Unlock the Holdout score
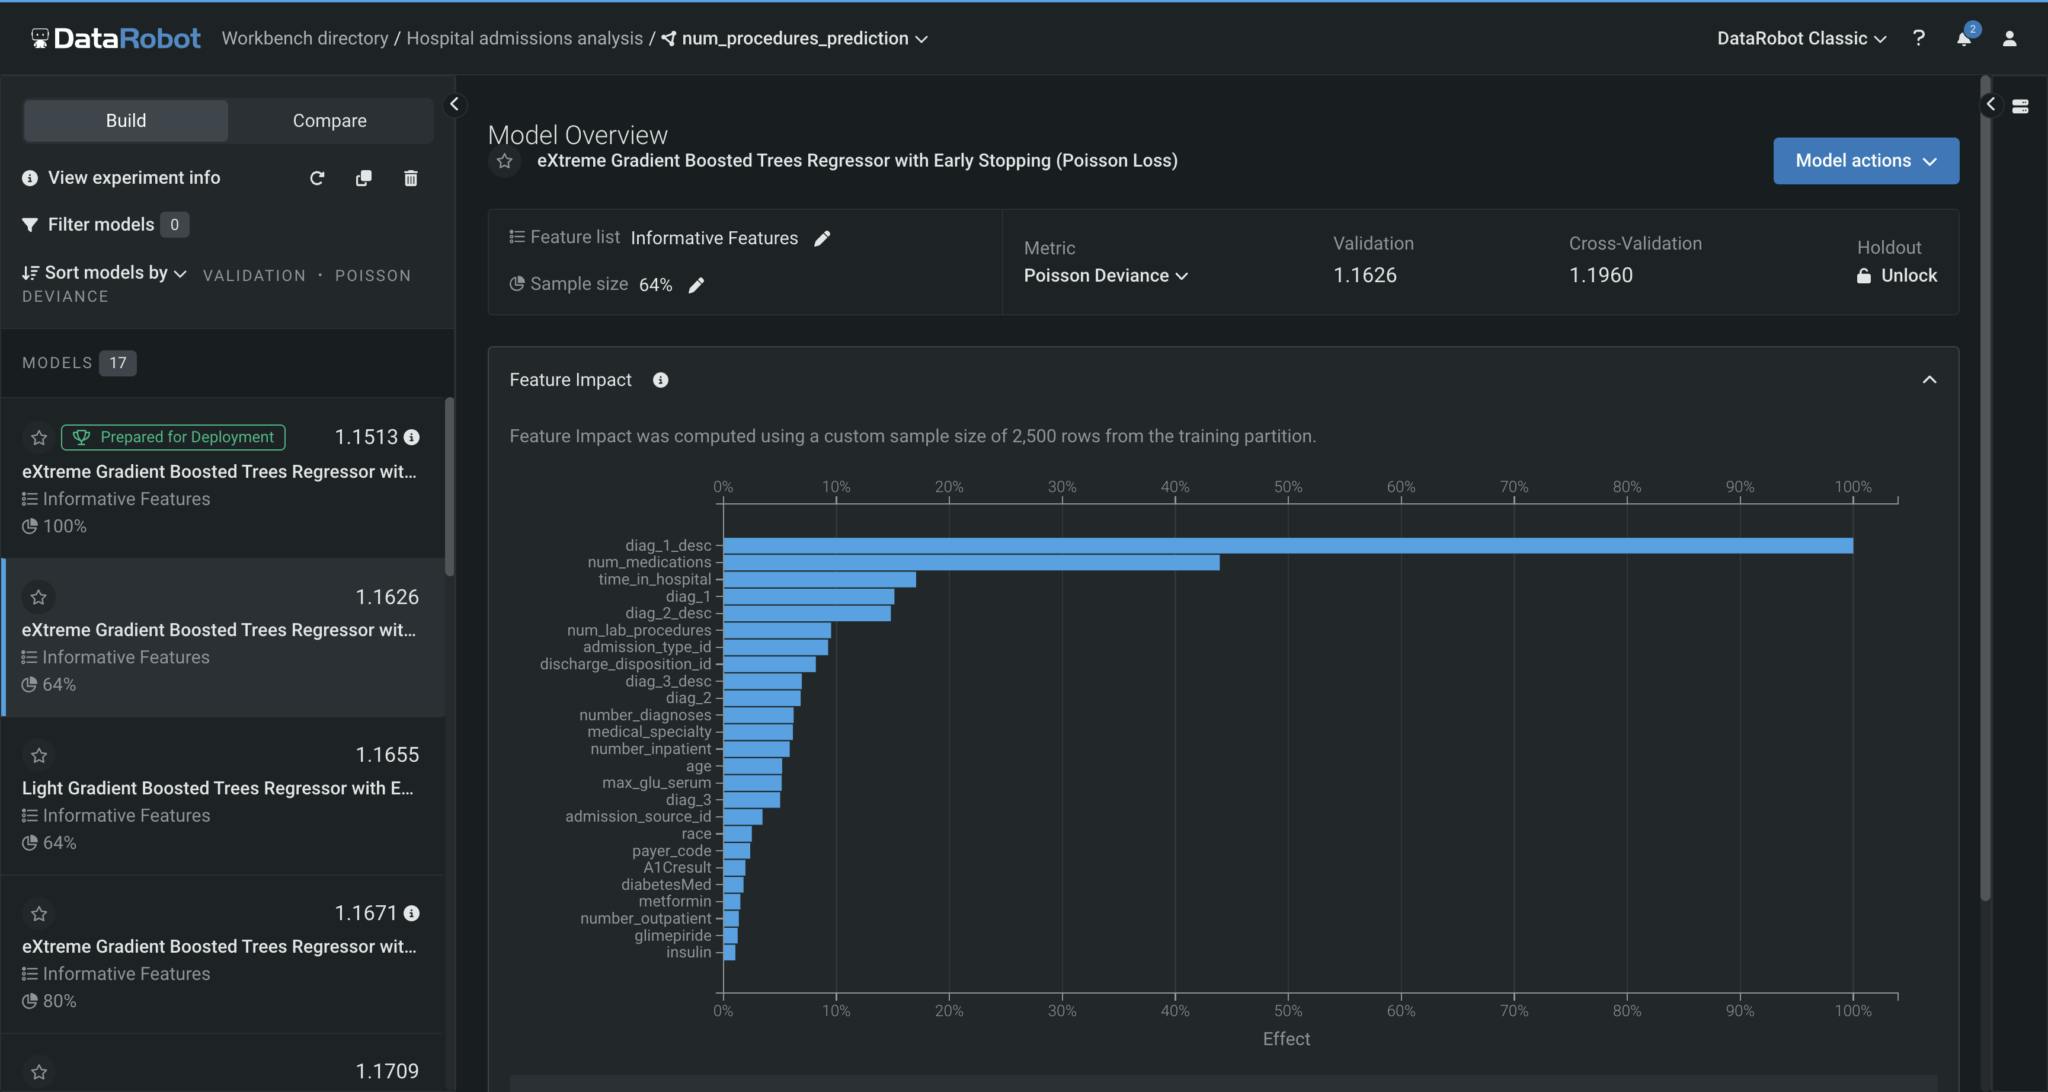 click(1897, 276)
